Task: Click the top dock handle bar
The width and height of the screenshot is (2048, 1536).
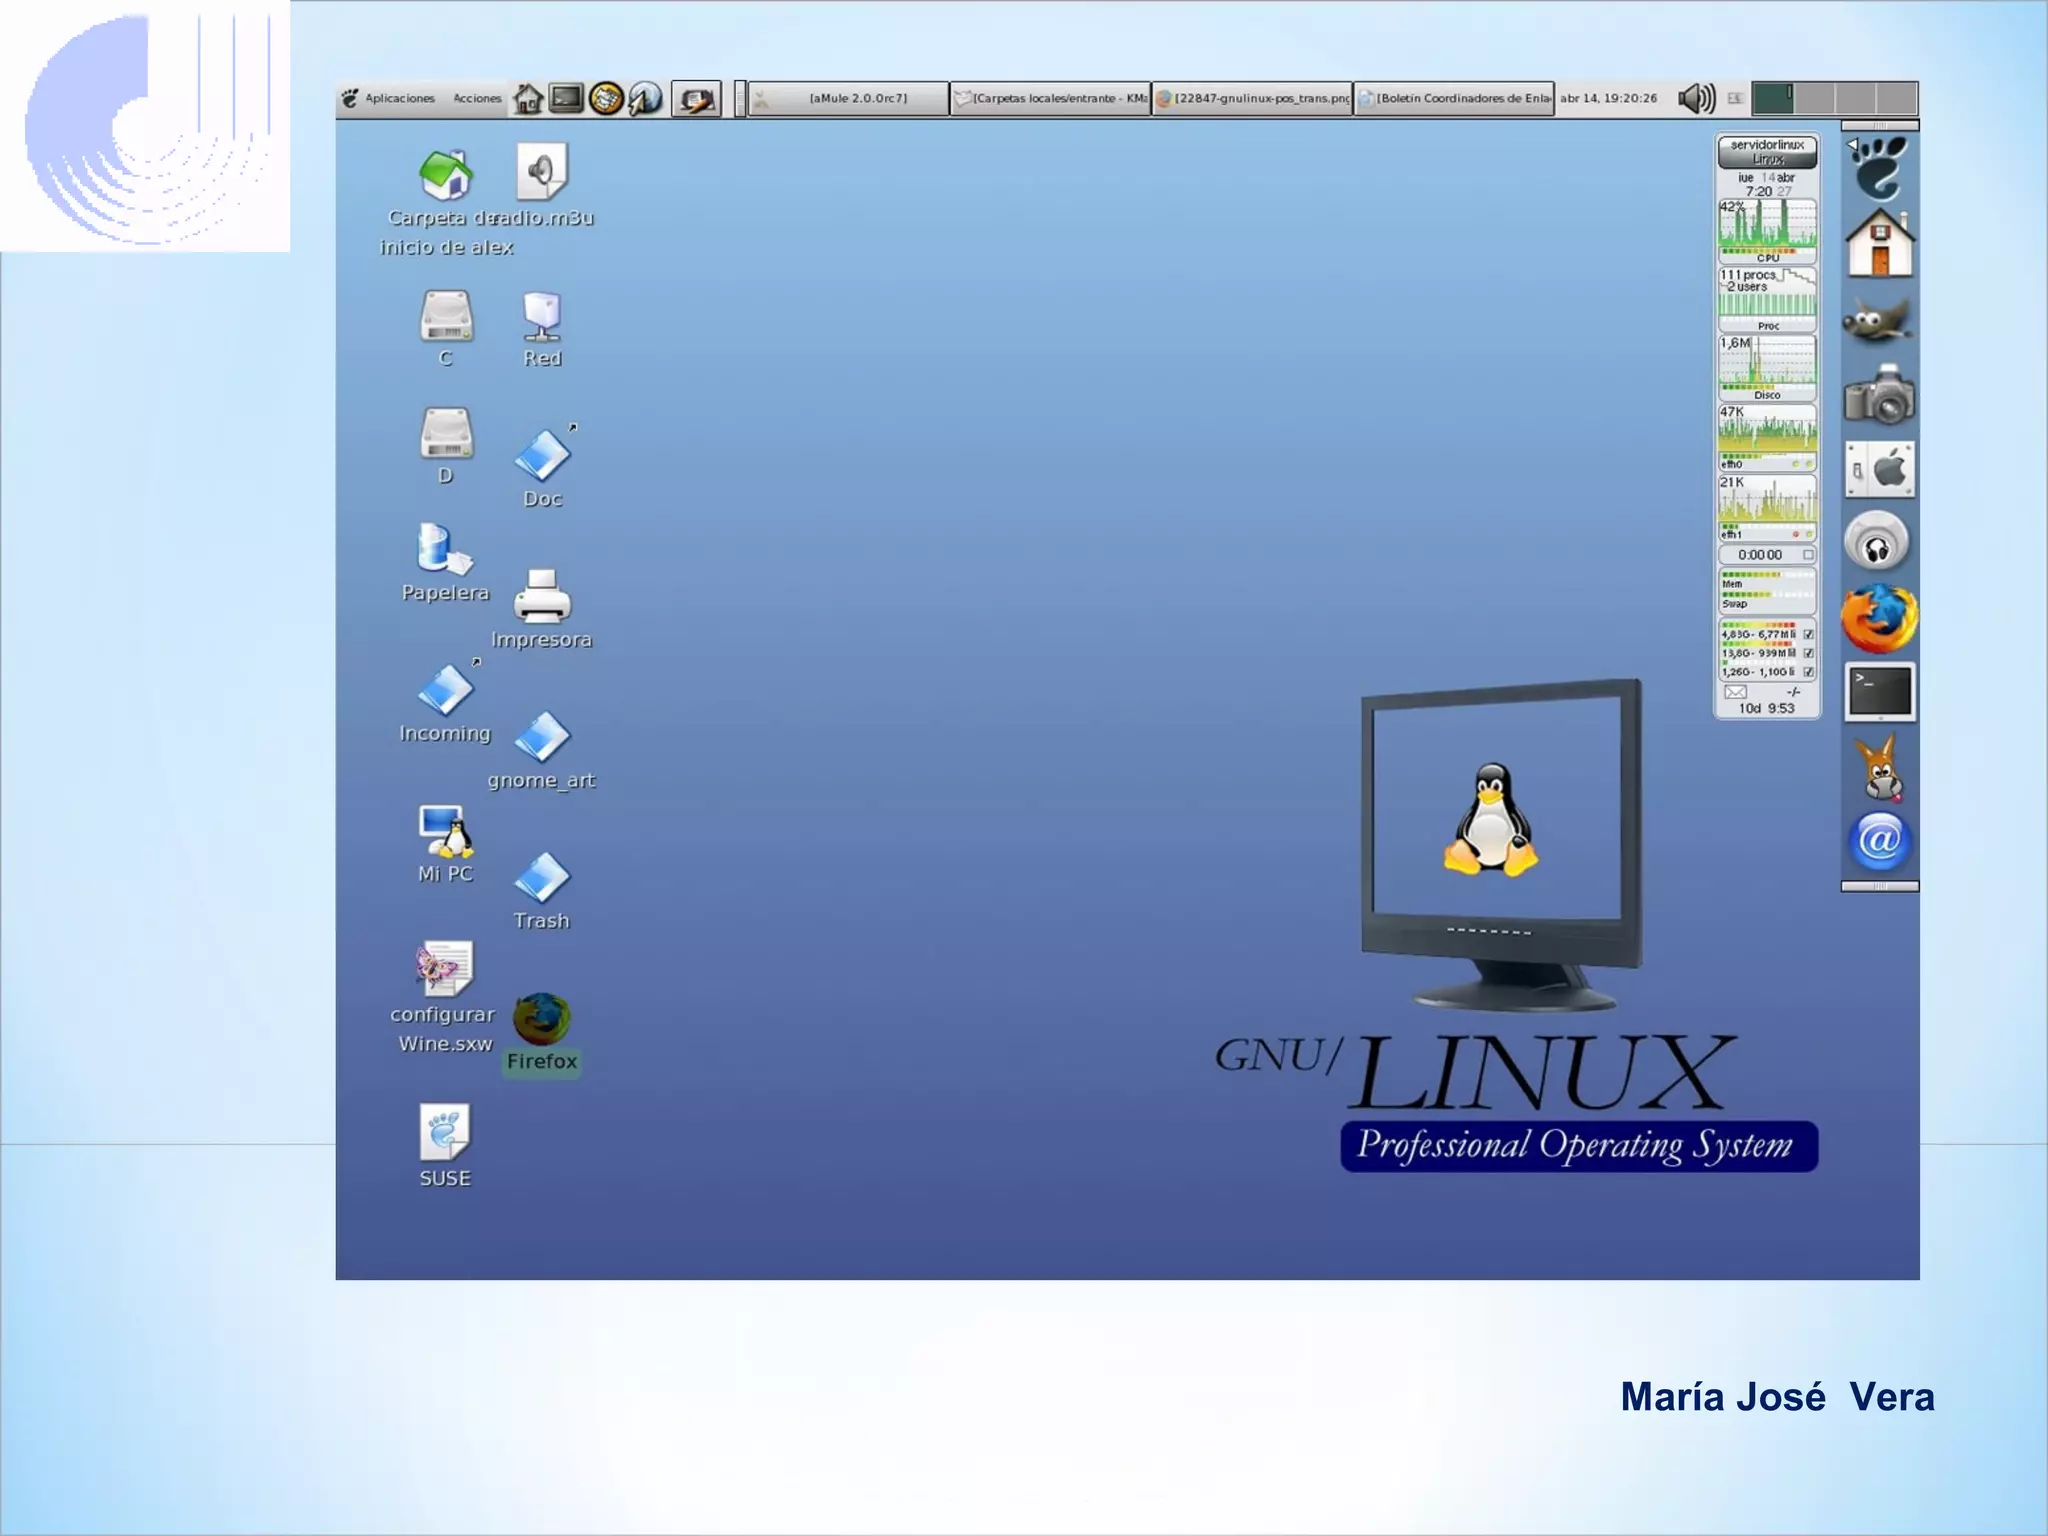Action: pos(1879,126)
